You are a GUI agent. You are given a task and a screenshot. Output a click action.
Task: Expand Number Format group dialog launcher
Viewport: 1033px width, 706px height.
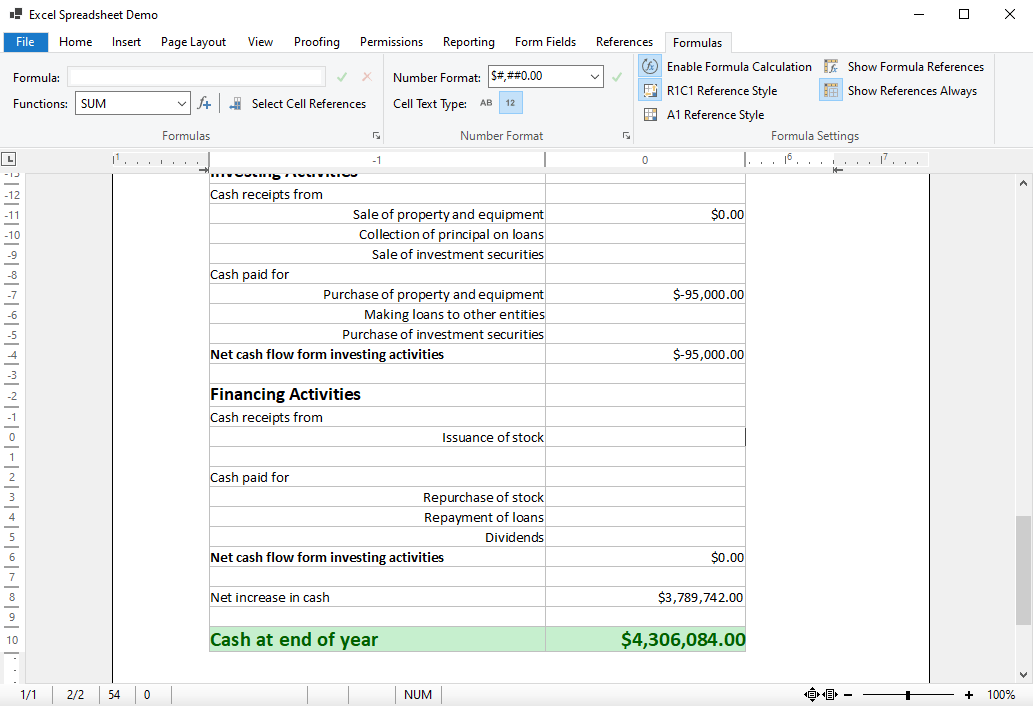click(626, 136)
